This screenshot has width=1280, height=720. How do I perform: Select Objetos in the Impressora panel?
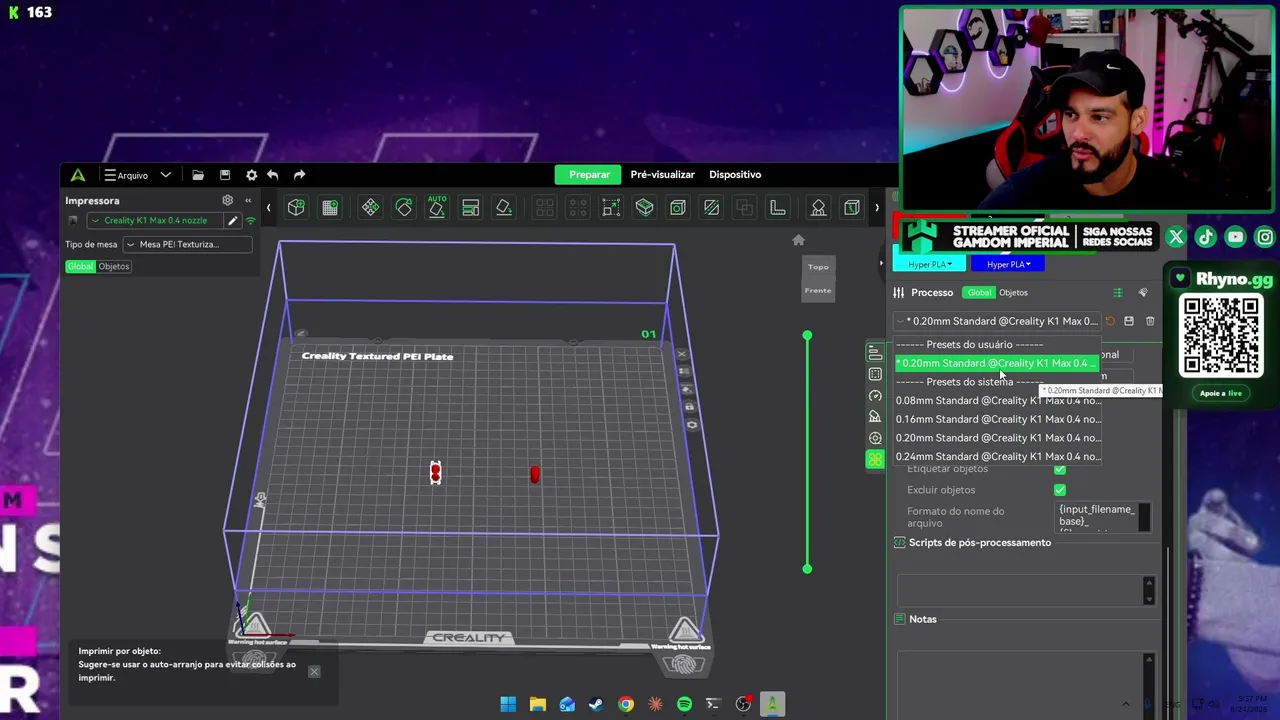pos(113,266)
